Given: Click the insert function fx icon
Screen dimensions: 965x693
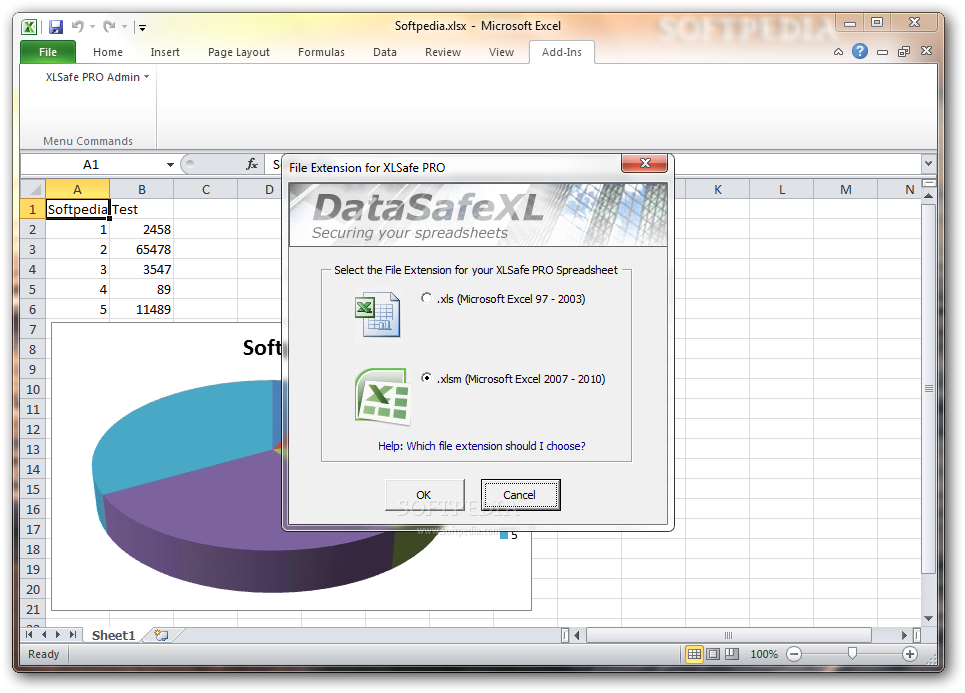Looking at the screenshot, I should pyautogui.click(x=252, y=164).
